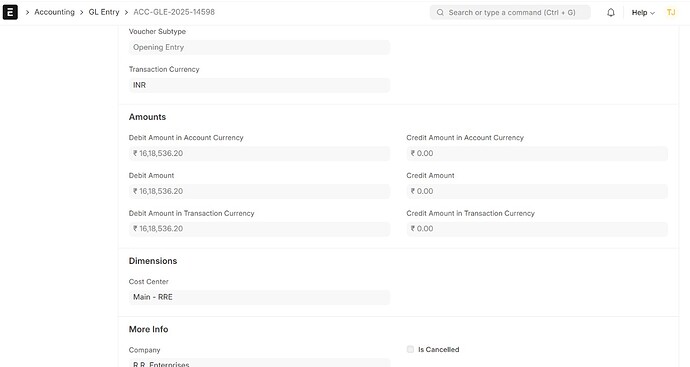This screenshot has height=367, width=690.
Task: Click the Debit Amount in Transaction Currency field
Action: 259,229
